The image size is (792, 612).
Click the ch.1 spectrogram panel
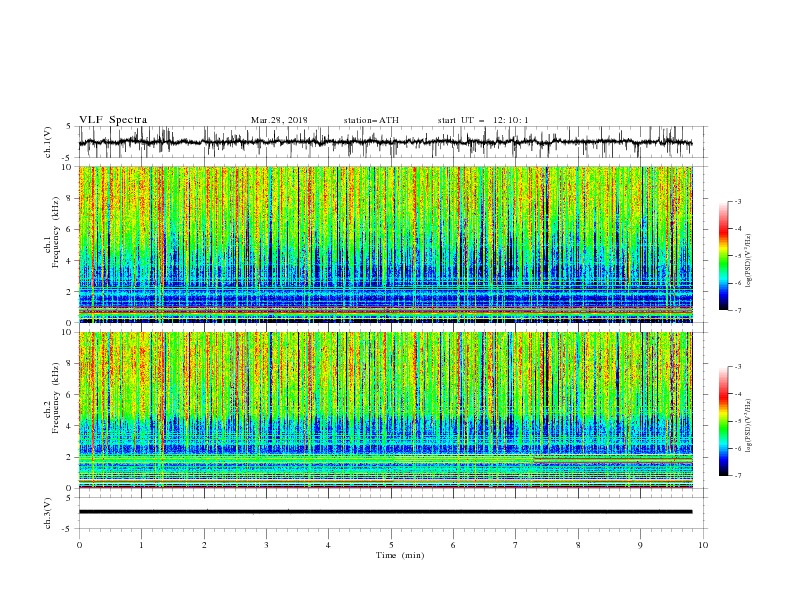click(x=385, y=244)
